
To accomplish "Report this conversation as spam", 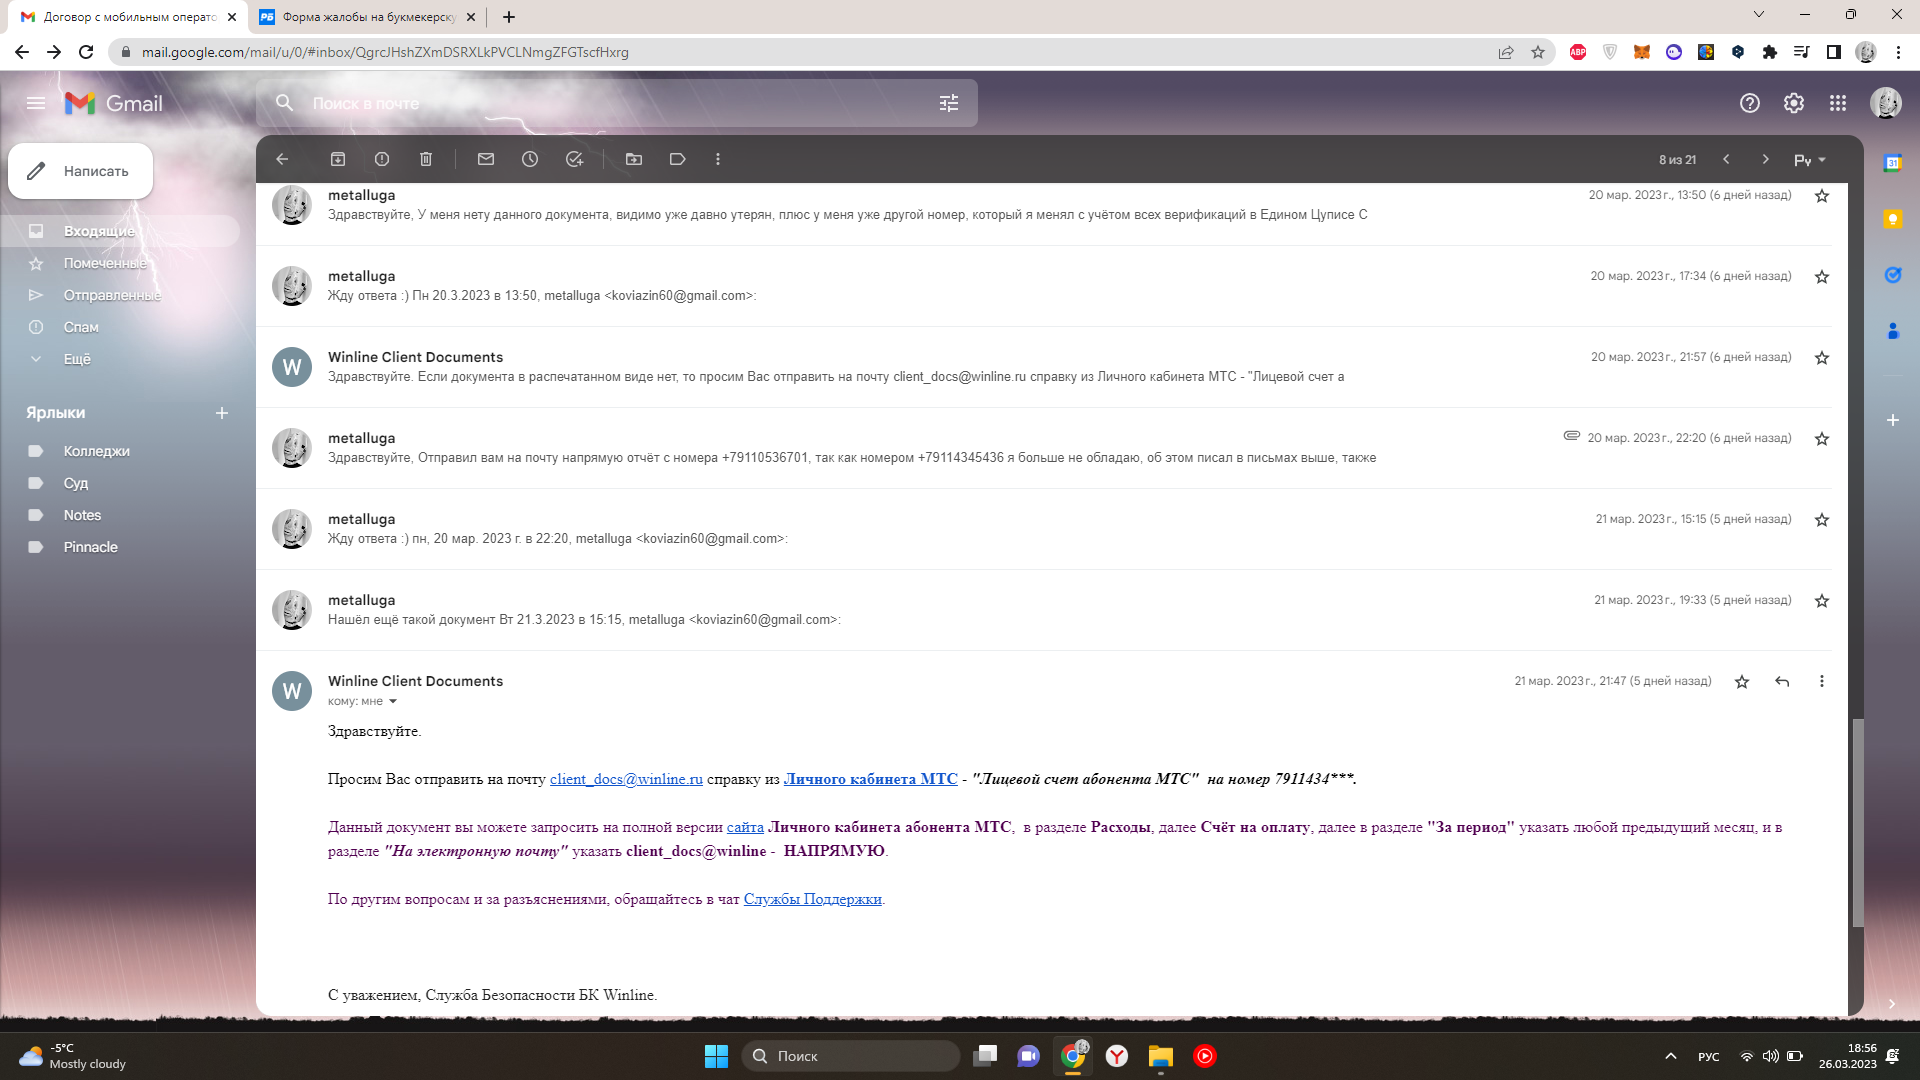I will coord(382,159).
